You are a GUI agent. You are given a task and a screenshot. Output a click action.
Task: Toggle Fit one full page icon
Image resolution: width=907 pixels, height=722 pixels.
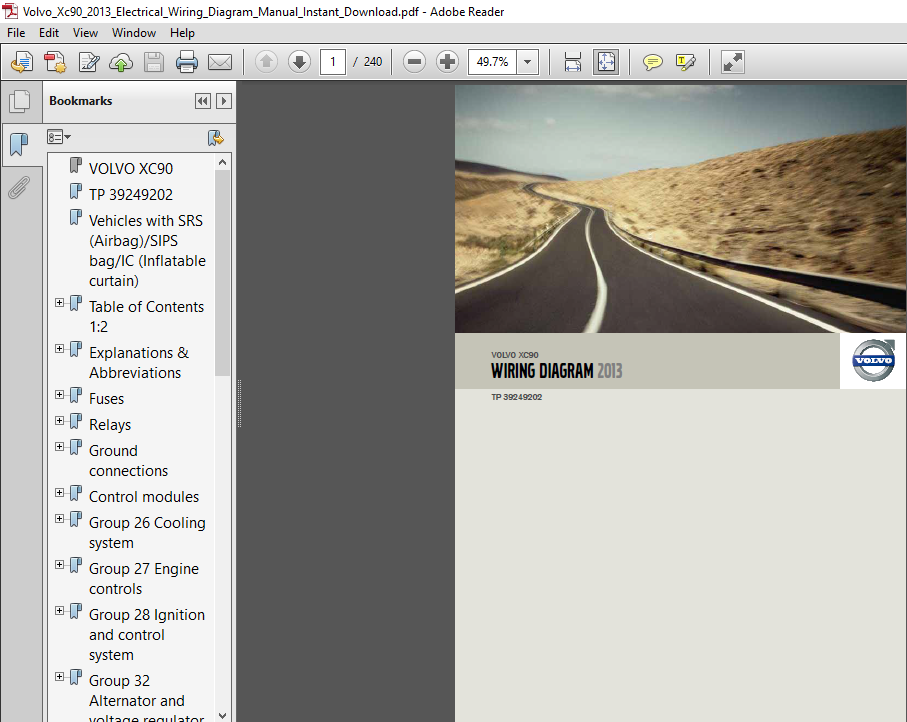pos(606,62)
